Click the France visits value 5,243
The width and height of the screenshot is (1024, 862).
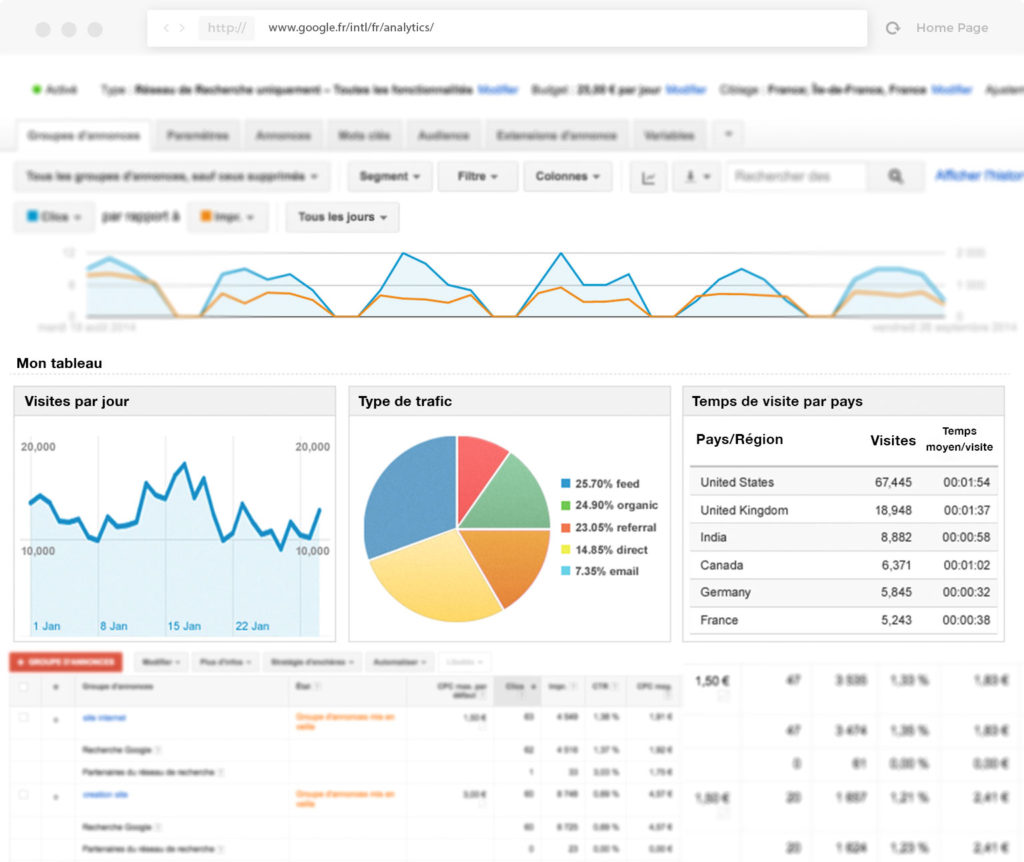click(x=896, y=620)
